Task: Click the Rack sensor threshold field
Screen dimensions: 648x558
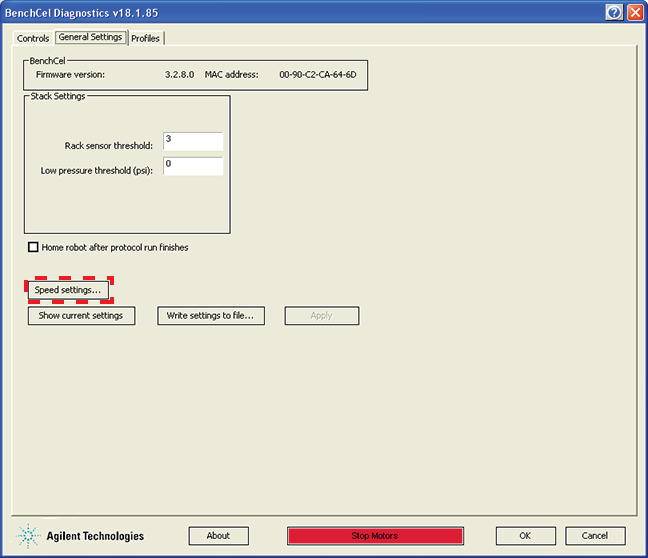Action: (192, 142)
